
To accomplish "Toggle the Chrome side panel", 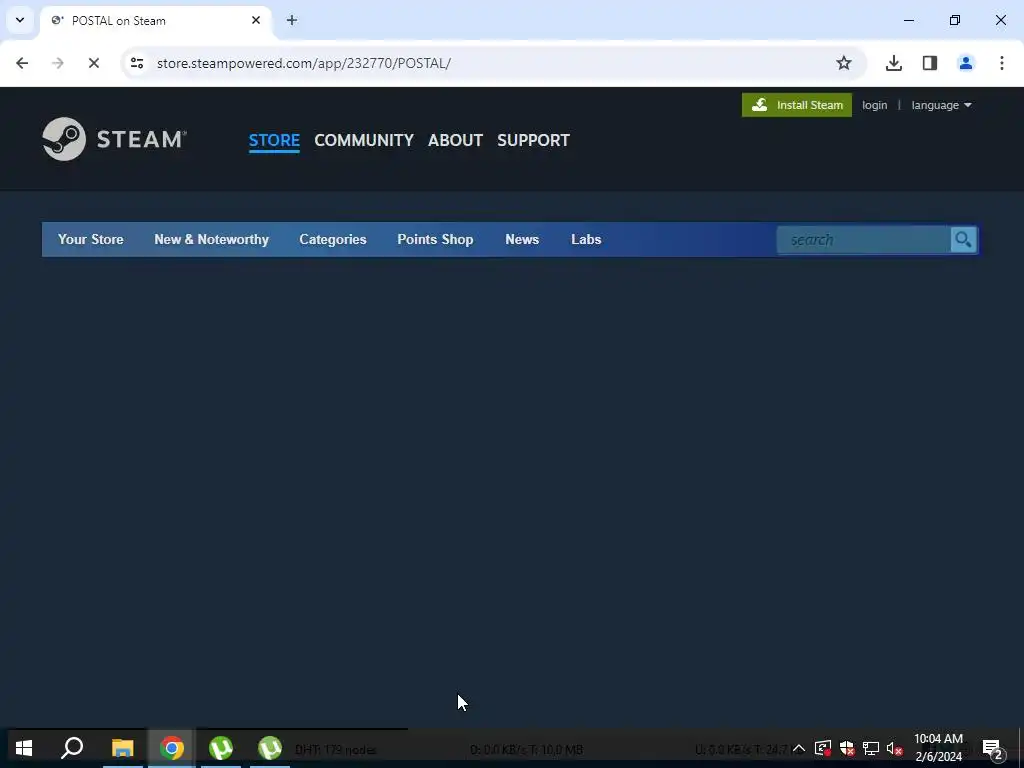I will 930,63.
